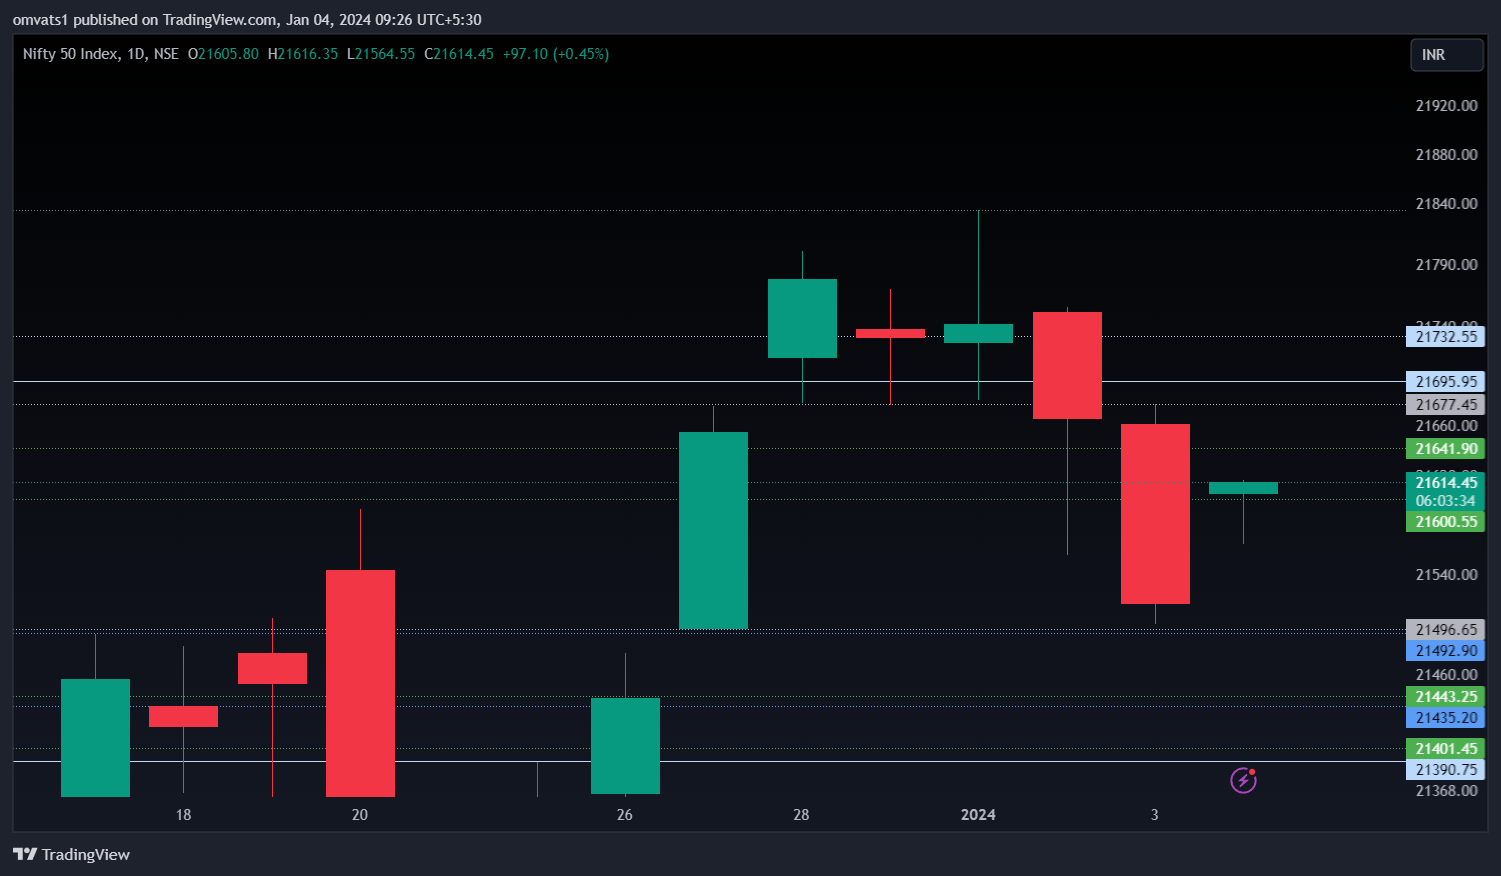Viewport: 1501px width, 876px height.
Task: Click date label 3 on time axis
Action: [x=1155, y=815]
